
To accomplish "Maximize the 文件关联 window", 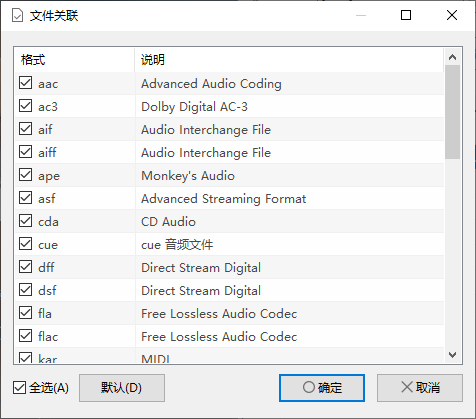I will point(406,15).
